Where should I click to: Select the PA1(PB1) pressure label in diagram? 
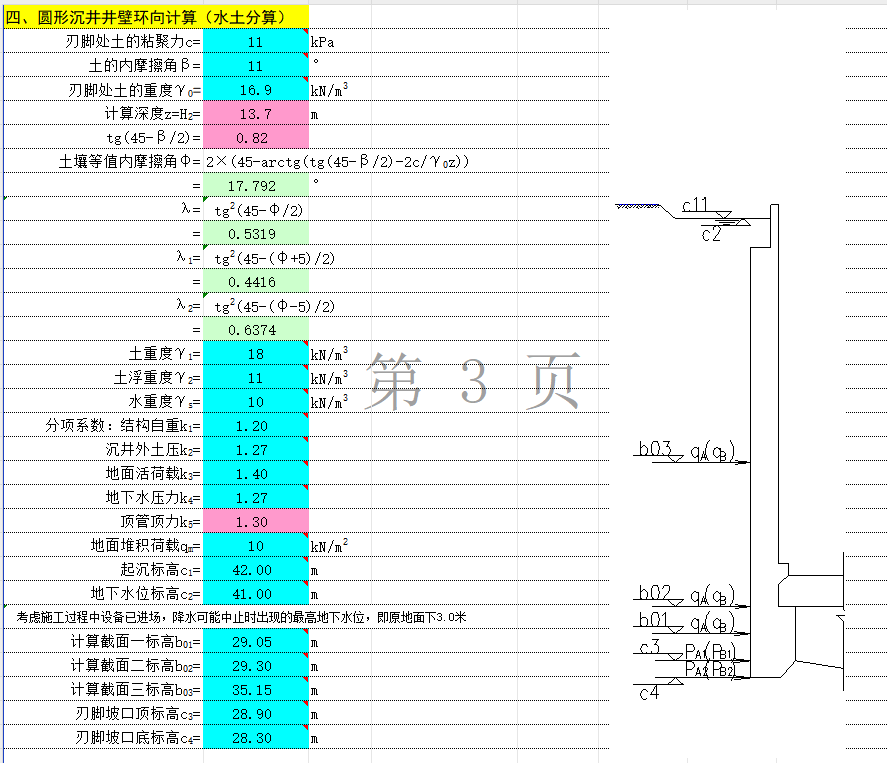pyautogui.click(x=709, y=652)
